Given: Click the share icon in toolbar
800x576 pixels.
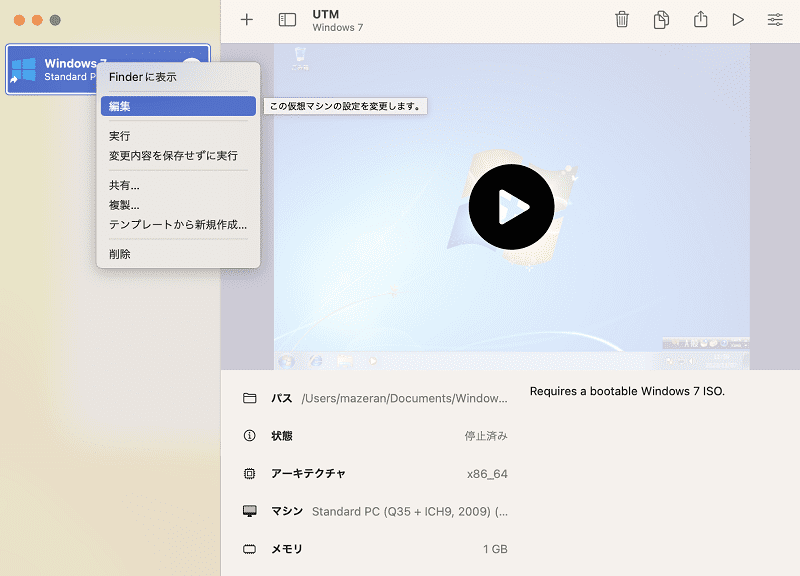Looking at the screenshot, I should click(701, 19).
